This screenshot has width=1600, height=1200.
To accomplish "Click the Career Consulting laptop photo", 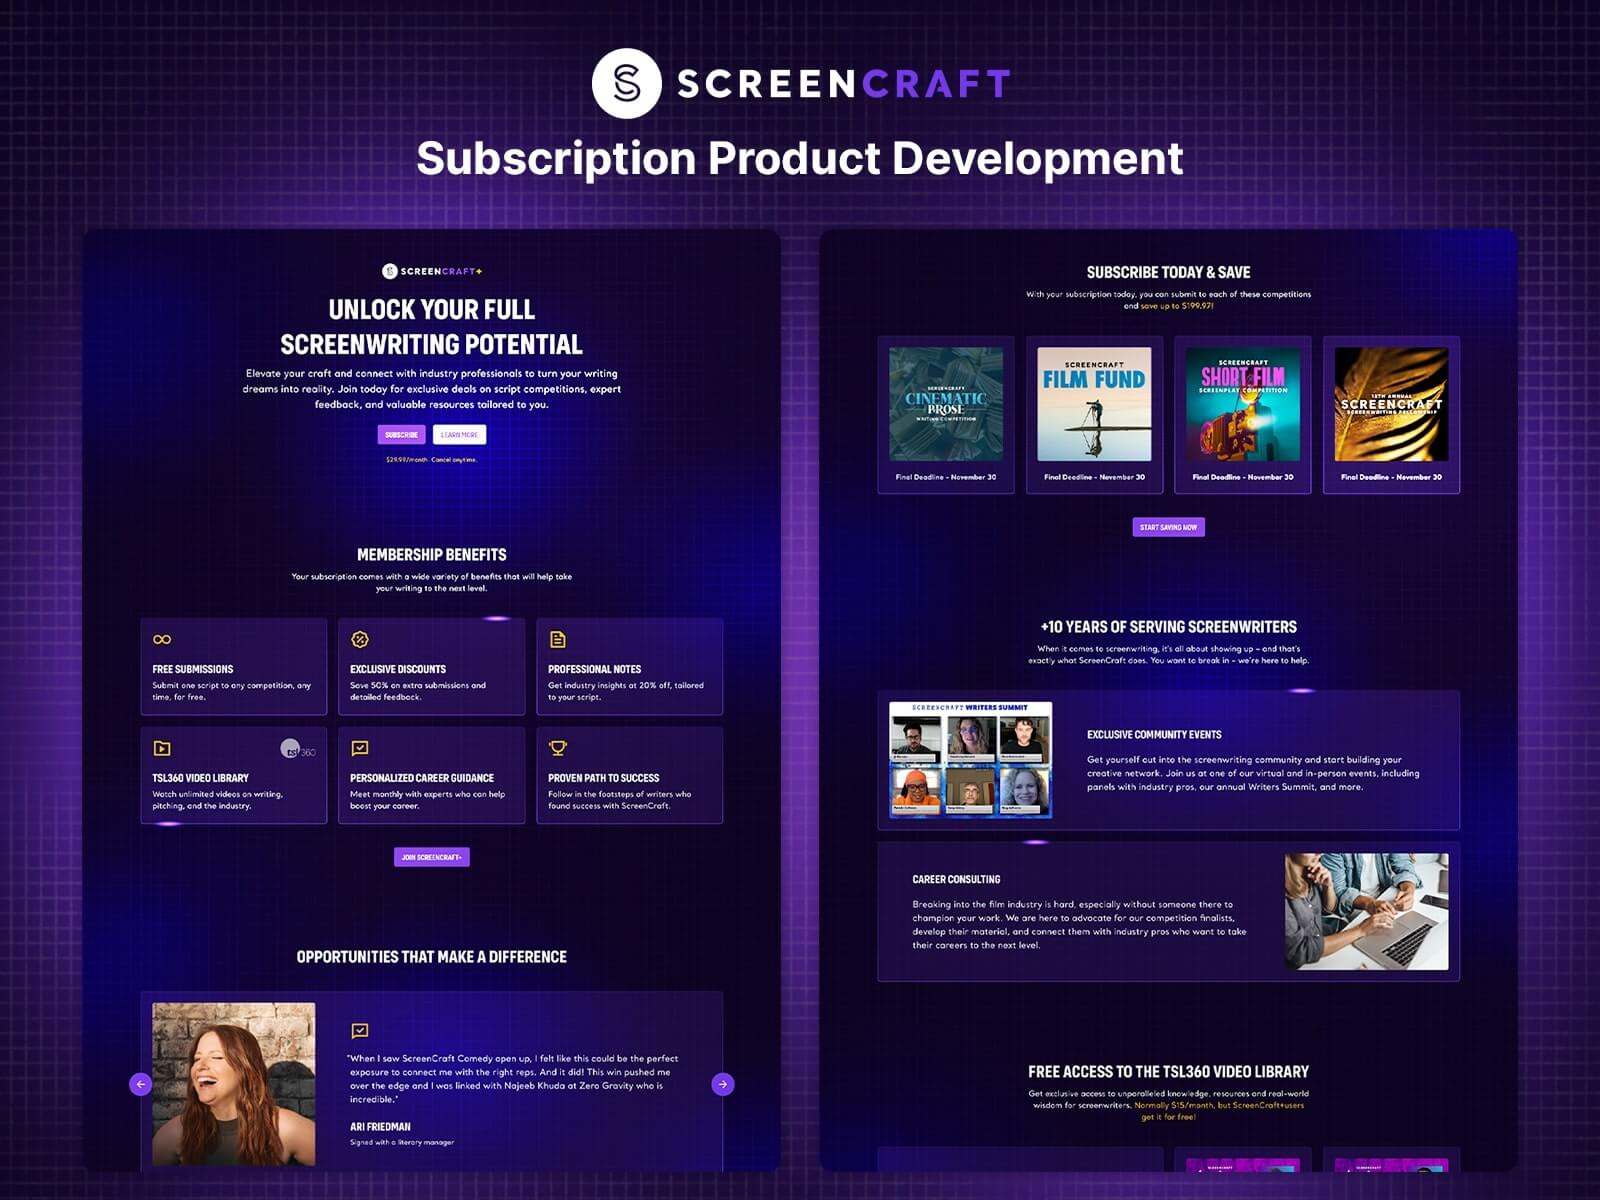I will click(1366, 911).
